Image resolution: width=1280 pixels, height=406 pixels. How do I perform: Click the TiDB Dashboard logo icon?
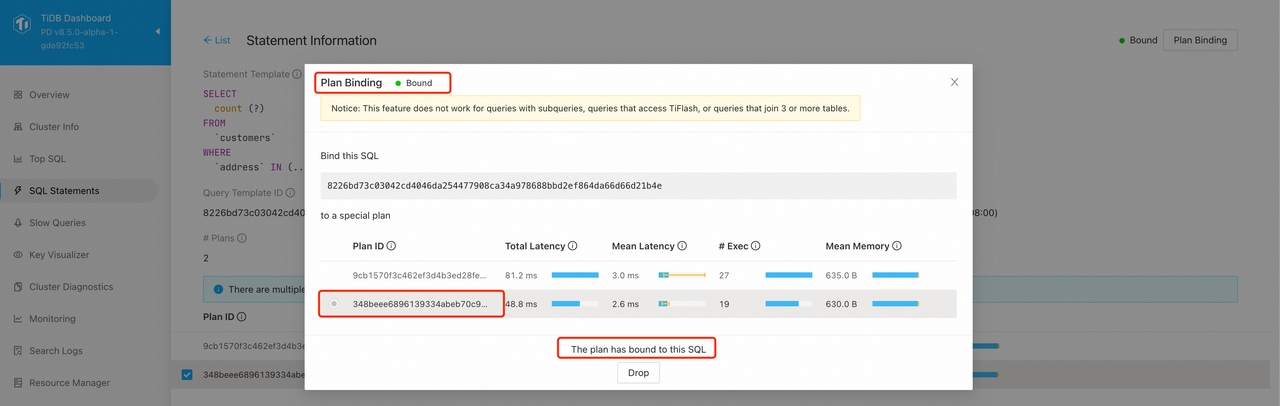pos(21,24)
